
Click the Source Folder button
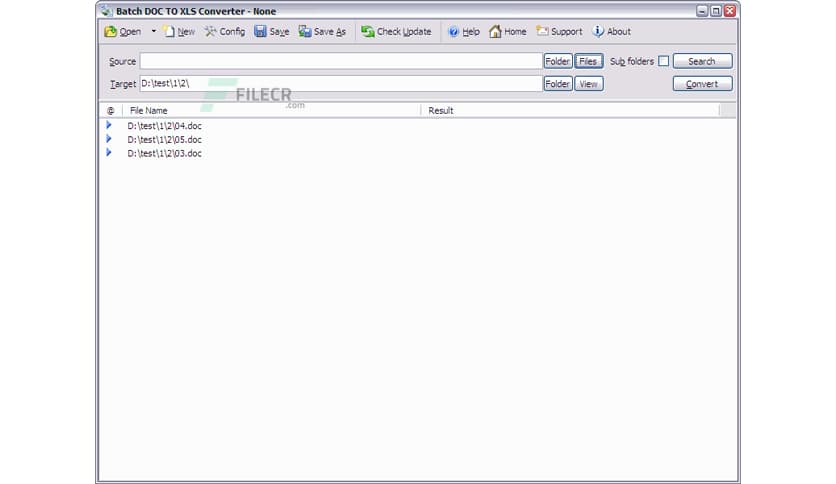click(x=558, y=61)
